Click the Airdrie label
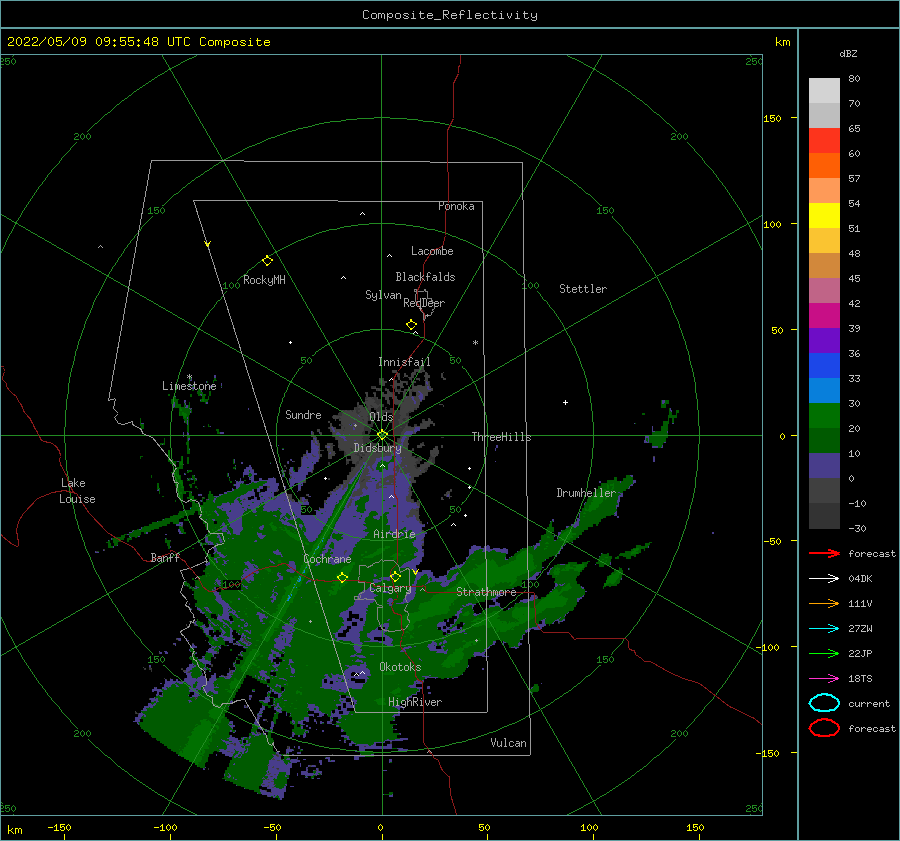This screenshot has width=900, height=841. pos(394,534)
